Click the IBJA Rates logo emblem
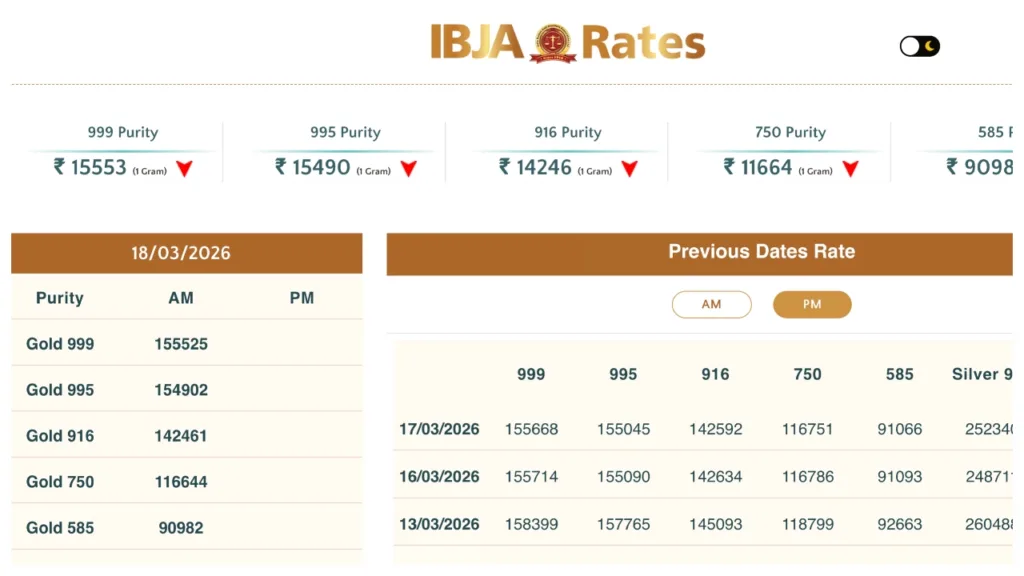Viewport: 1024px width, 576px height. click(x=553, y=43)
